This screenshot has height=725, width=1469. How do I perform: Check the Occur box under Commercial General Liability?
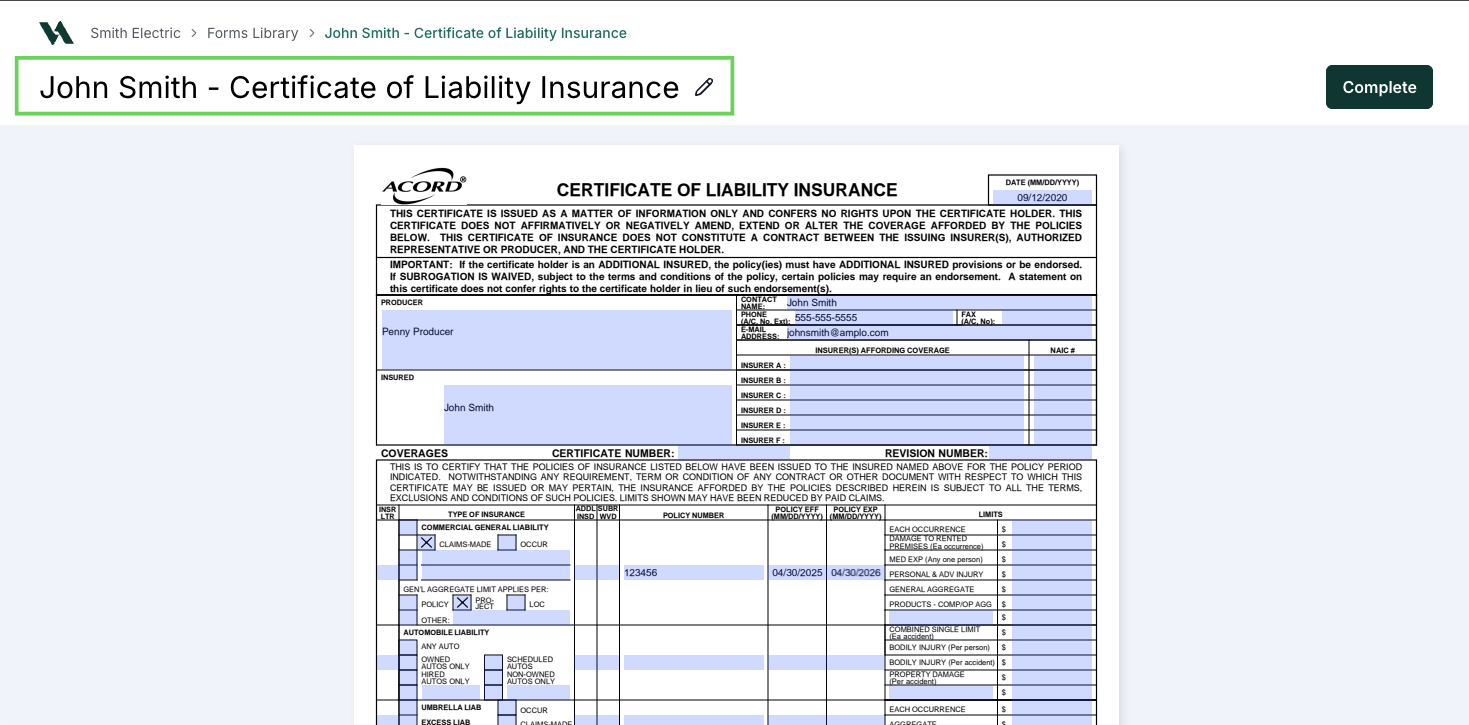click(x=507, y=543)
